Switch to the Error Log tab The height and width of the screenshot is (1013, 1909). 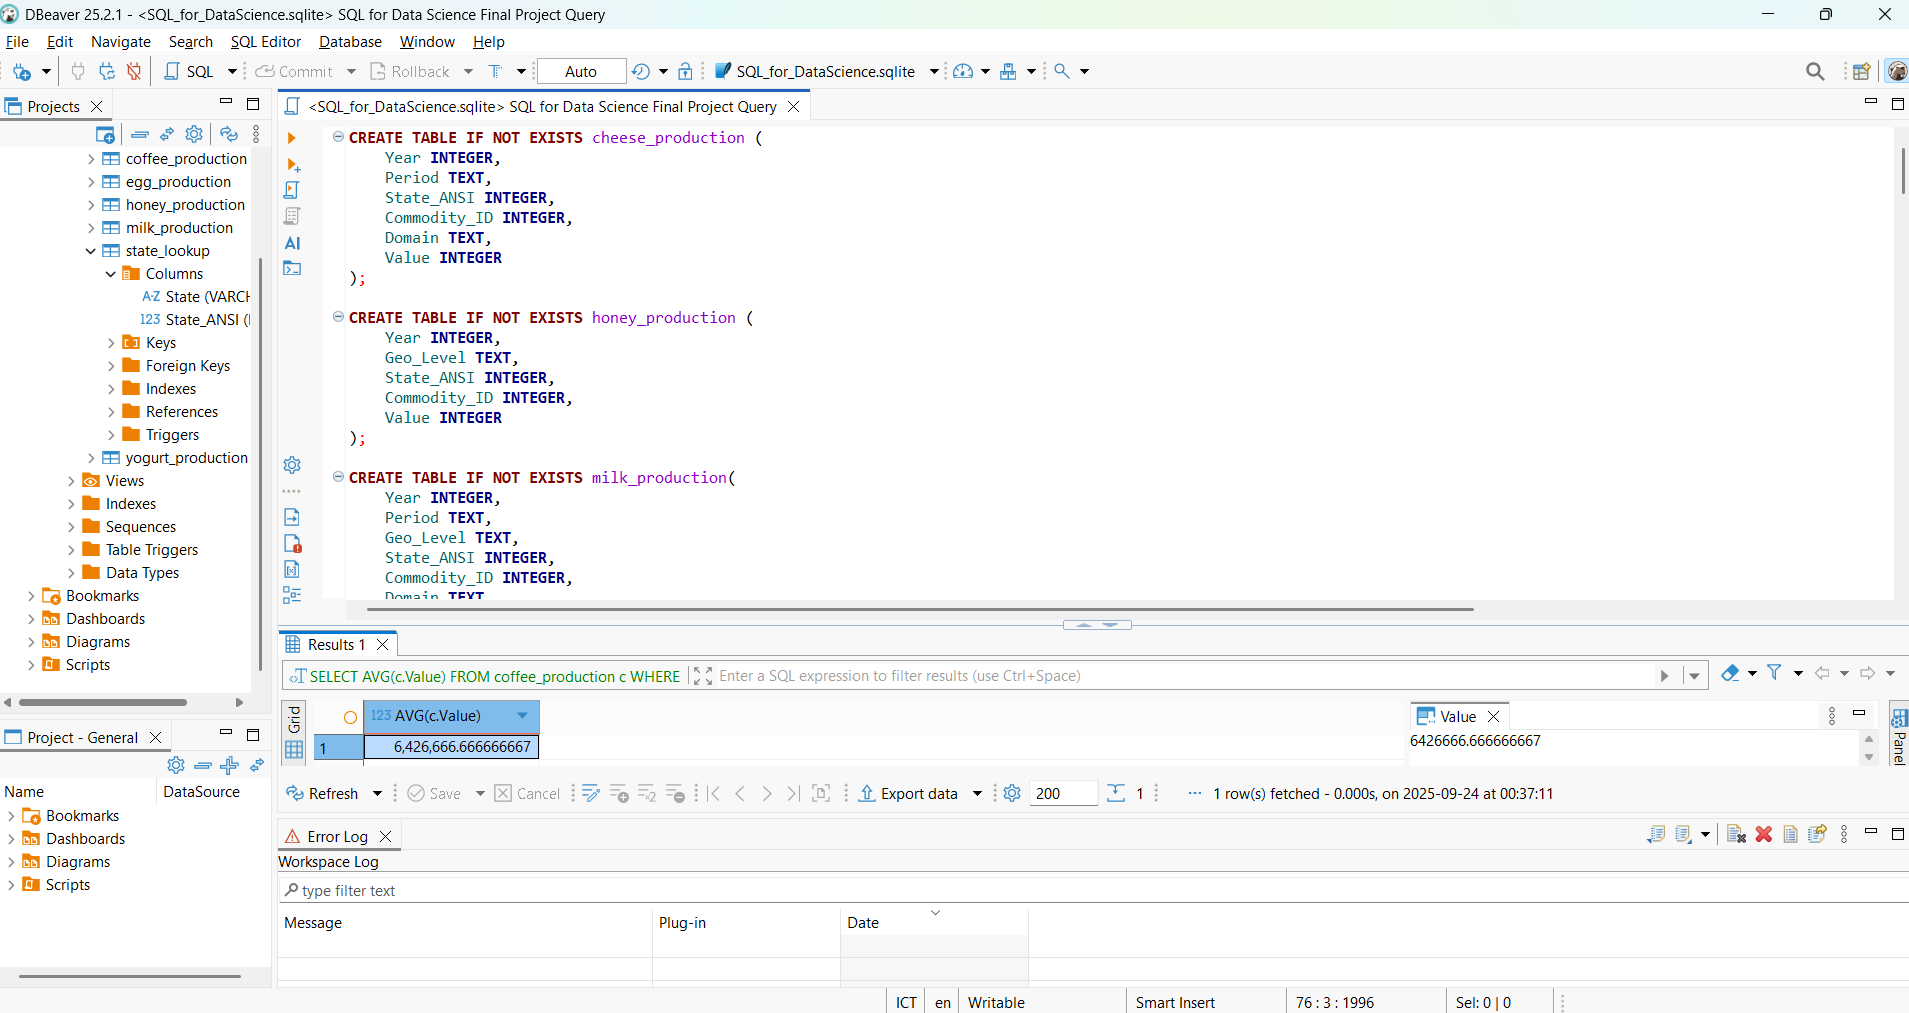337,836
